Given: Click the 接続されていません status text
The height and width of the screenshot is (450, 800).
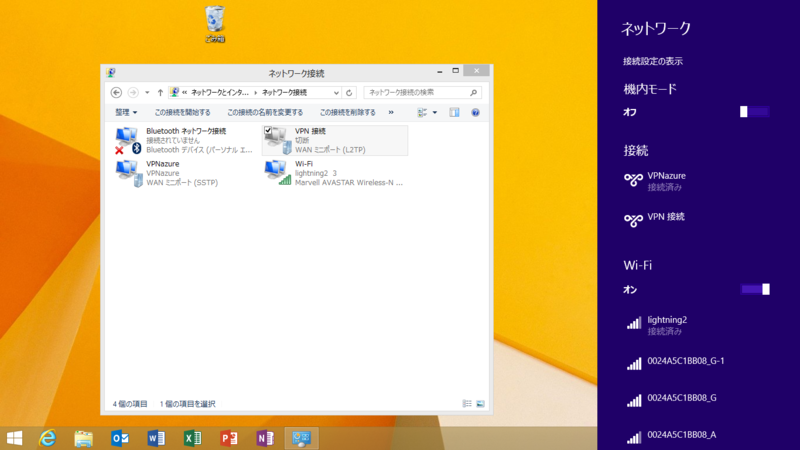Looking at the screenshot, I should click(173, 140).
